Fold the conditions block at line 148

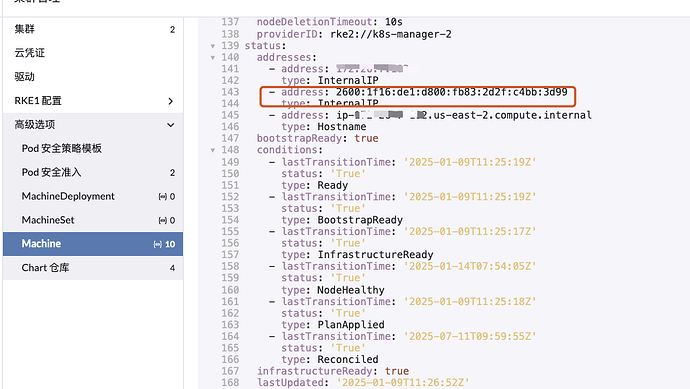click(213, 150)
